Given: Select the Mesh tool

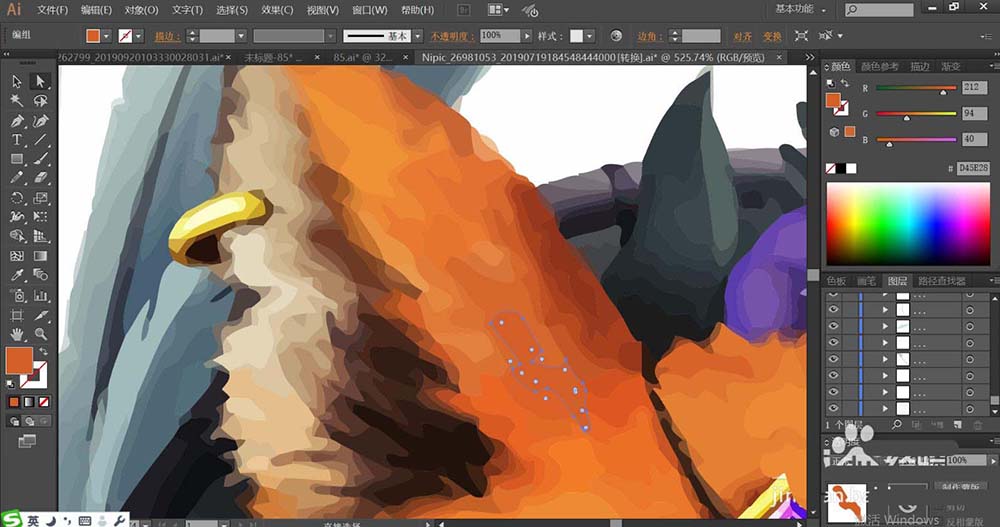Looking at the screenshot, I should pos(17,256).
